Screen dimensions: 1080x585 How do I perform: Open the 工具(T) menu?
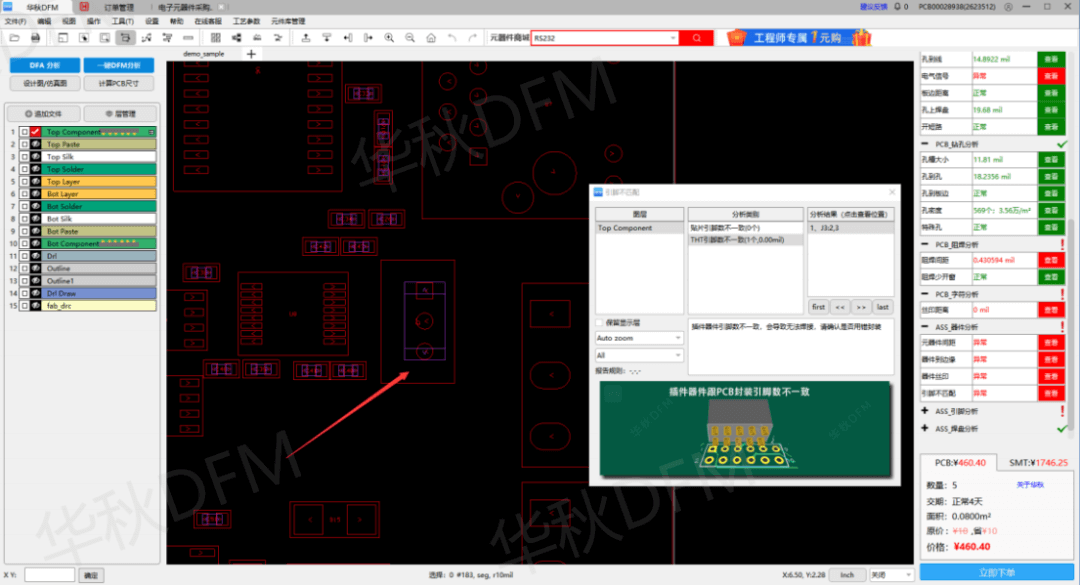[x=123, y=21]
